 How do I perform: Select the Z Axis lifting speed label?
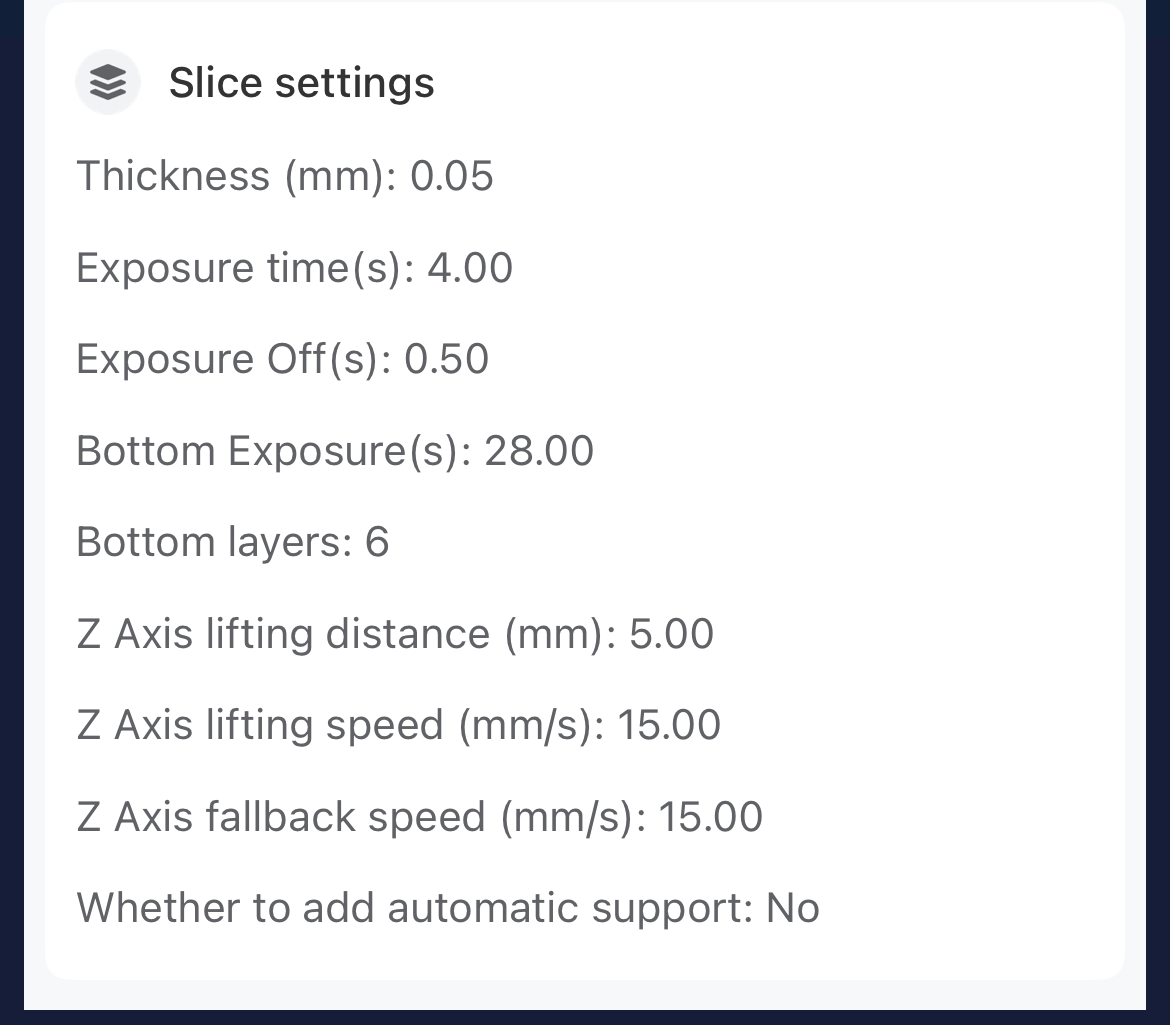[x=340, y=725]
